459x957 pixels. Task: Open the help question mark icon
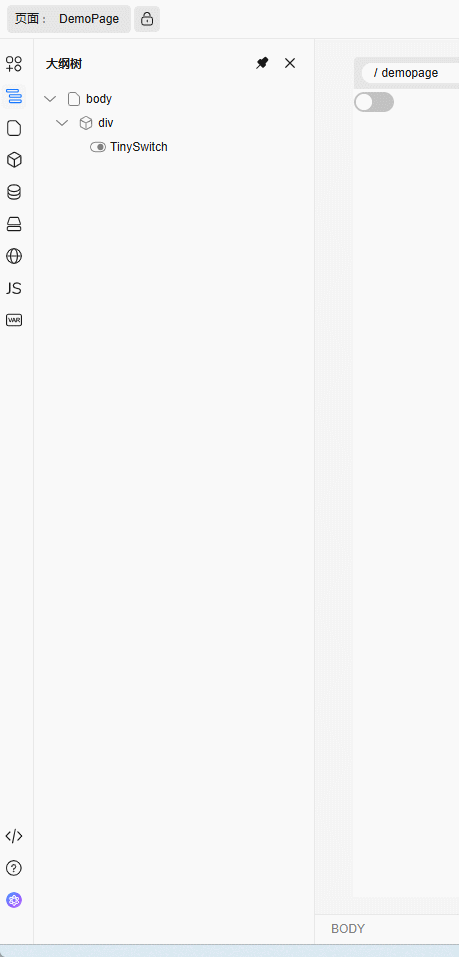point(13,868)
